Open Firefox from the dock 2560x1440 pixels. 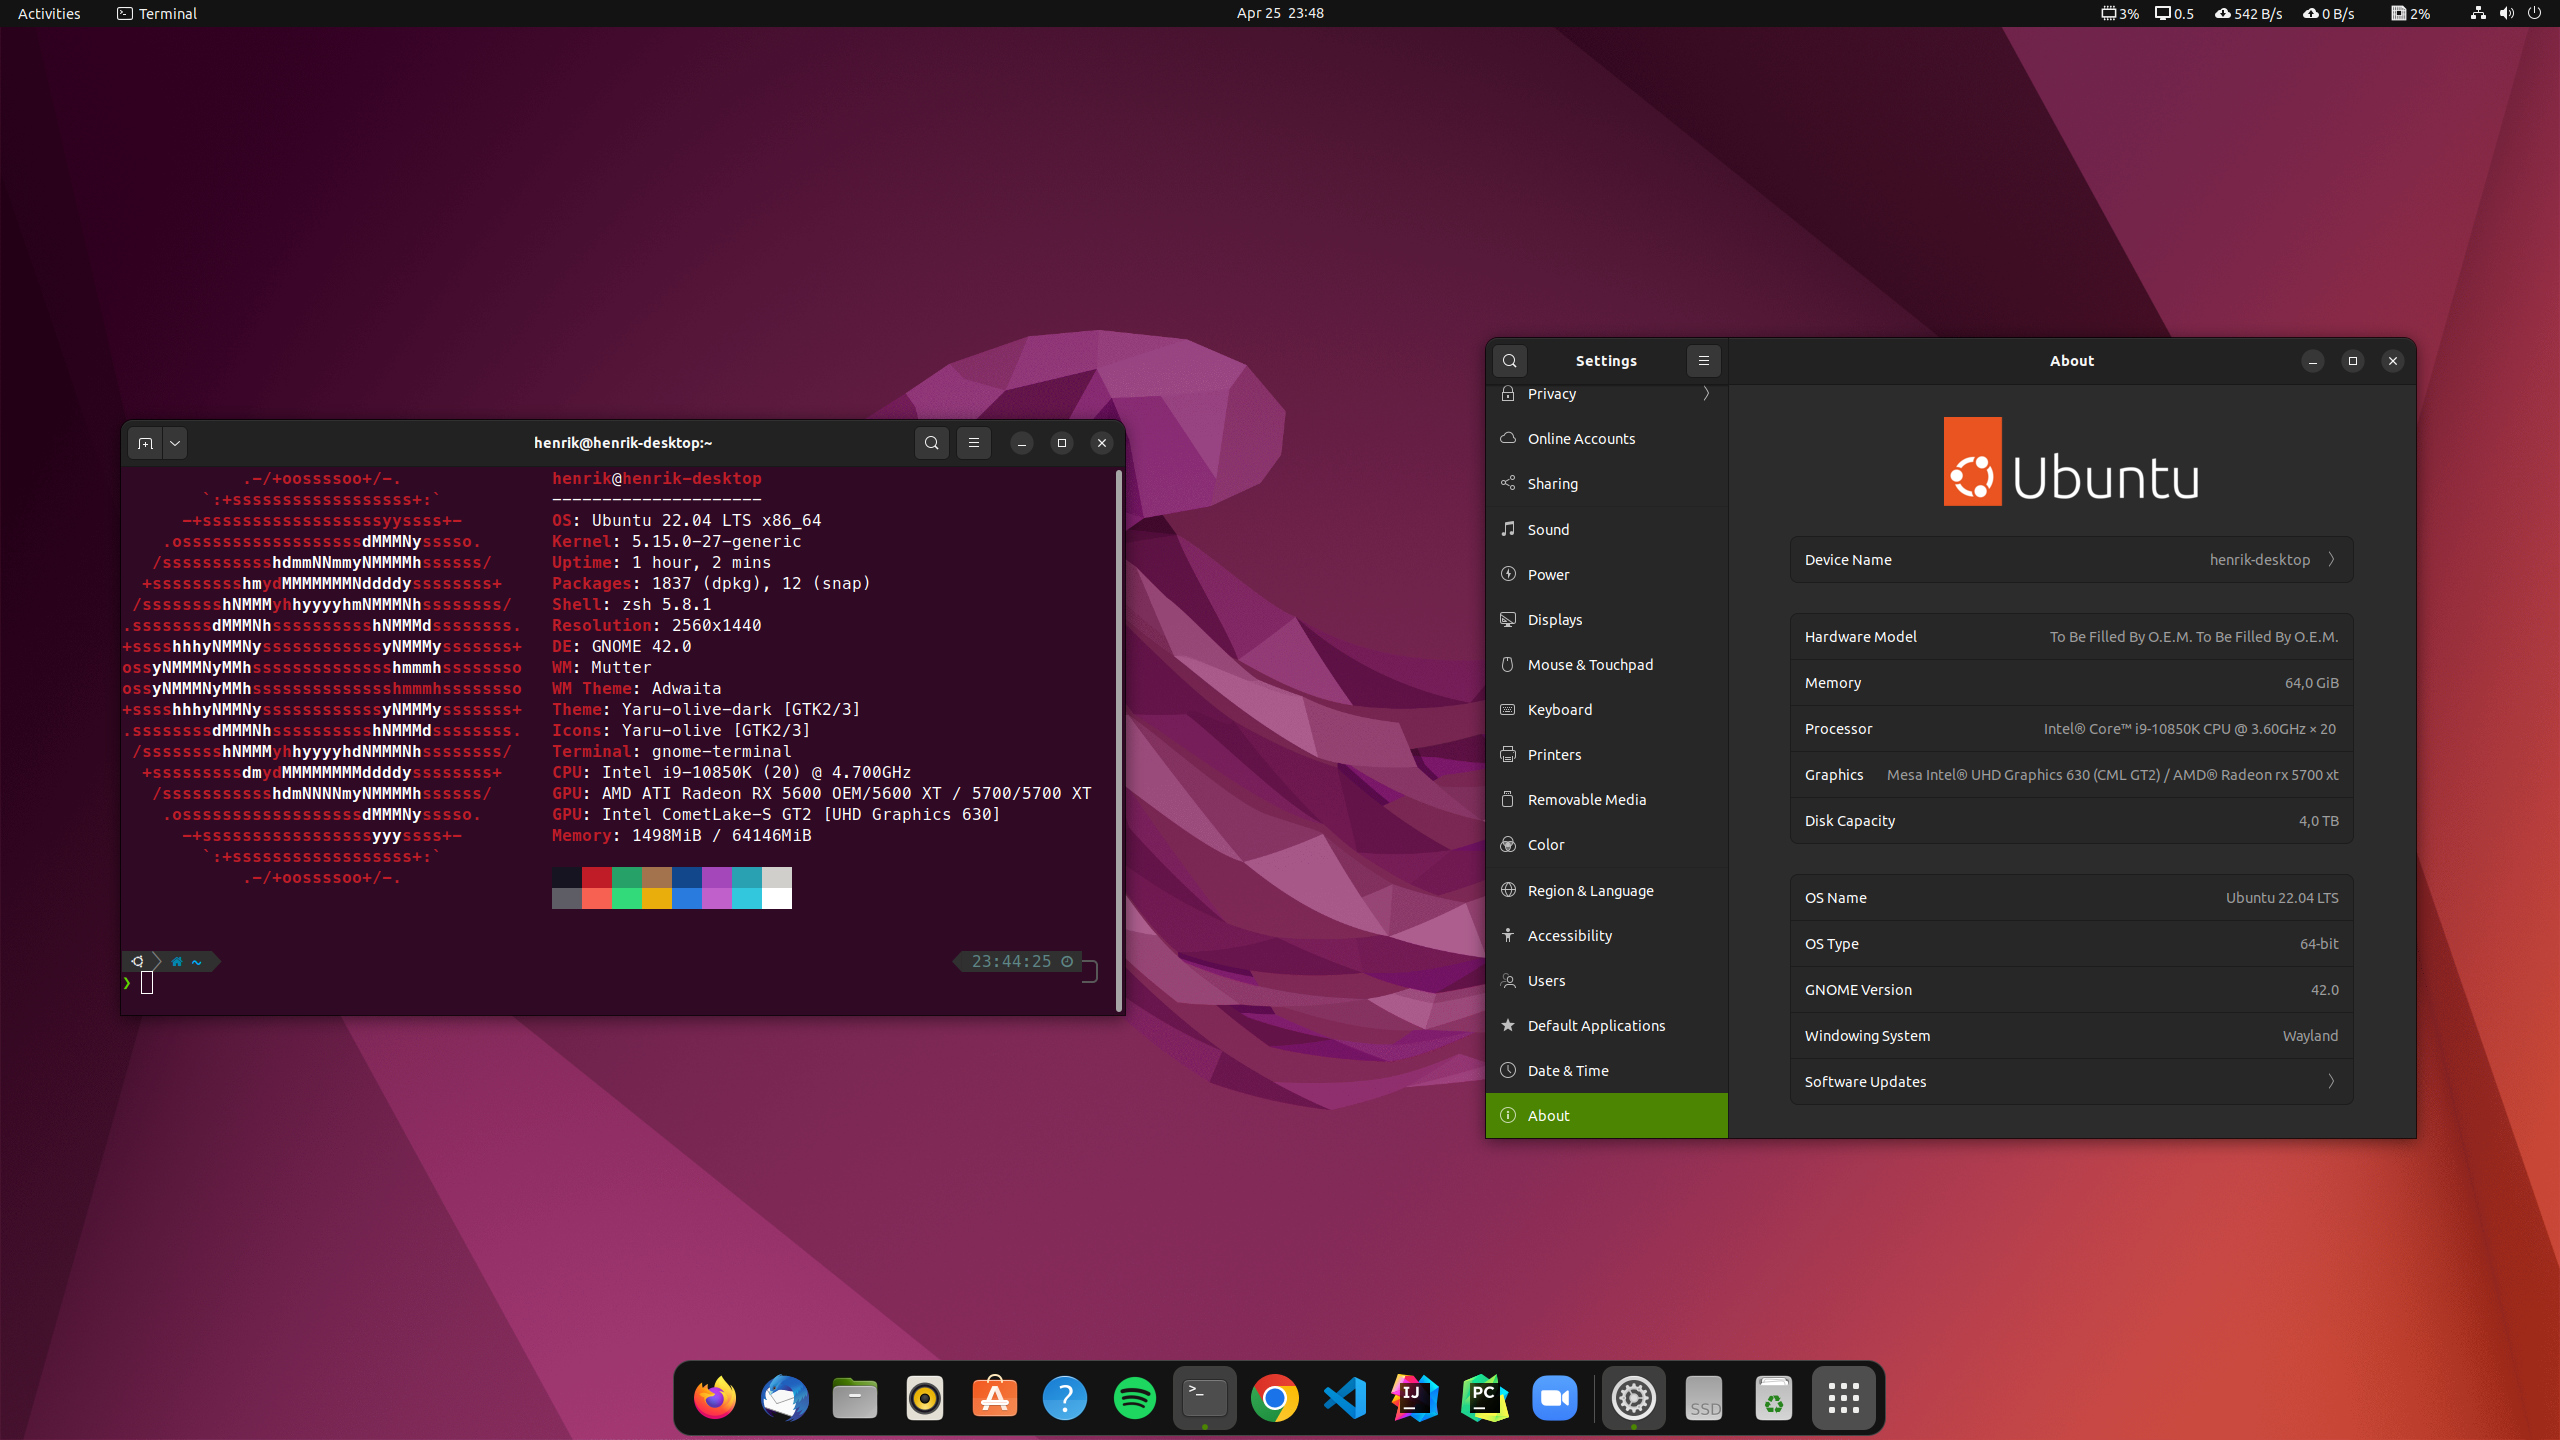coord(714,1398)
